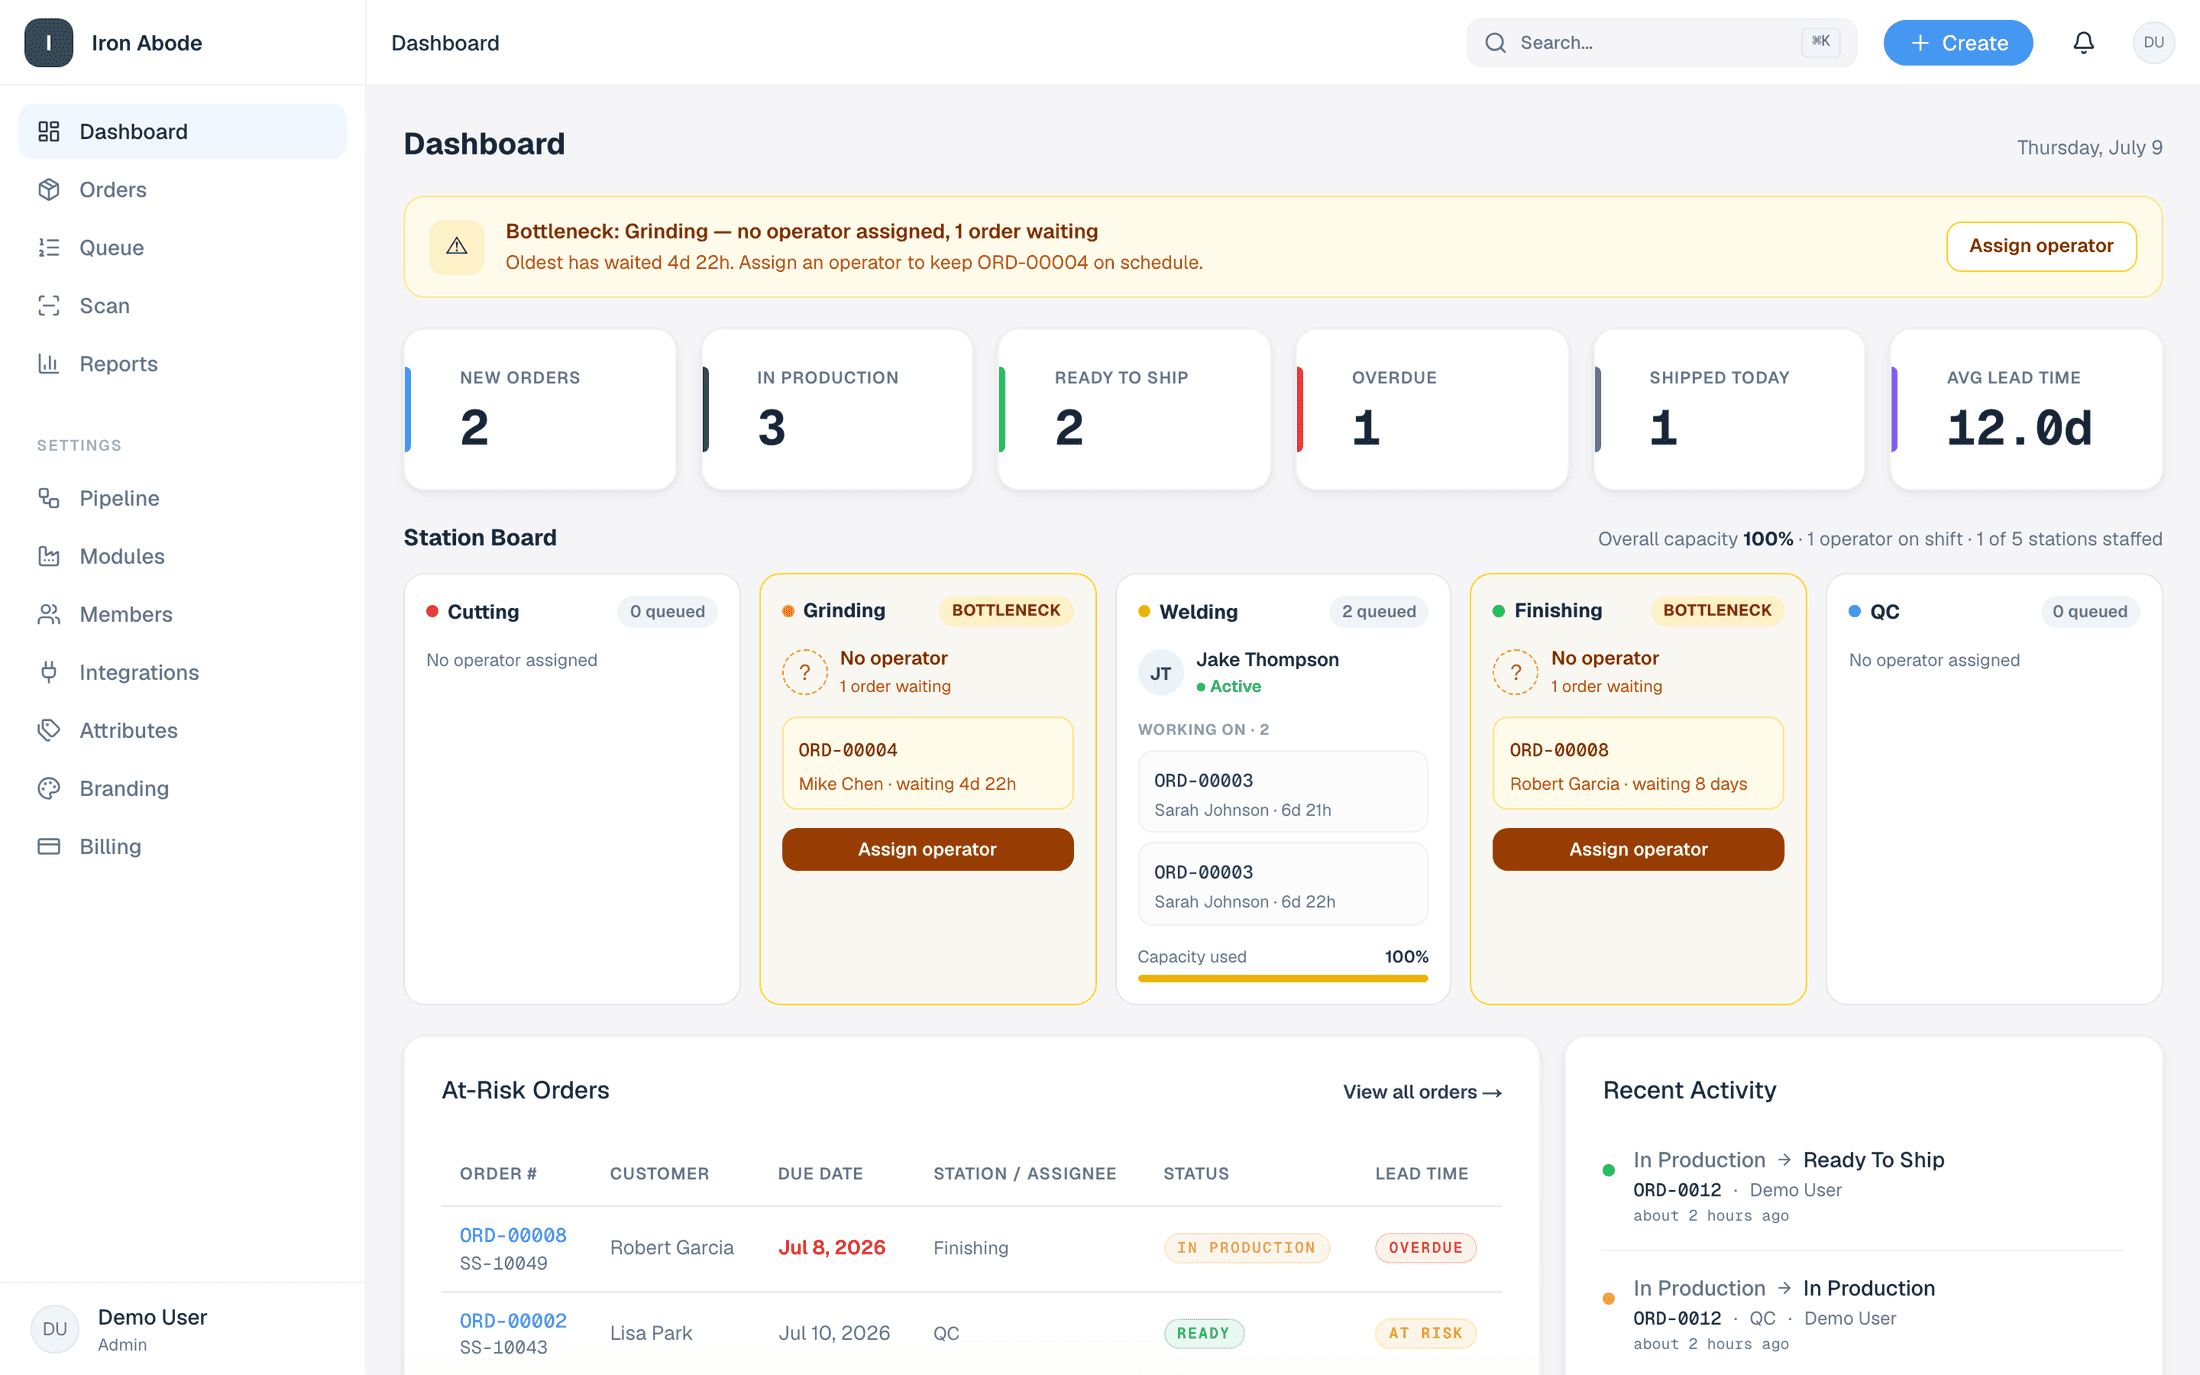This screenshot has width=2200, height=1375.
Task: Click the READY status badge
Action: [1203, 1333]
